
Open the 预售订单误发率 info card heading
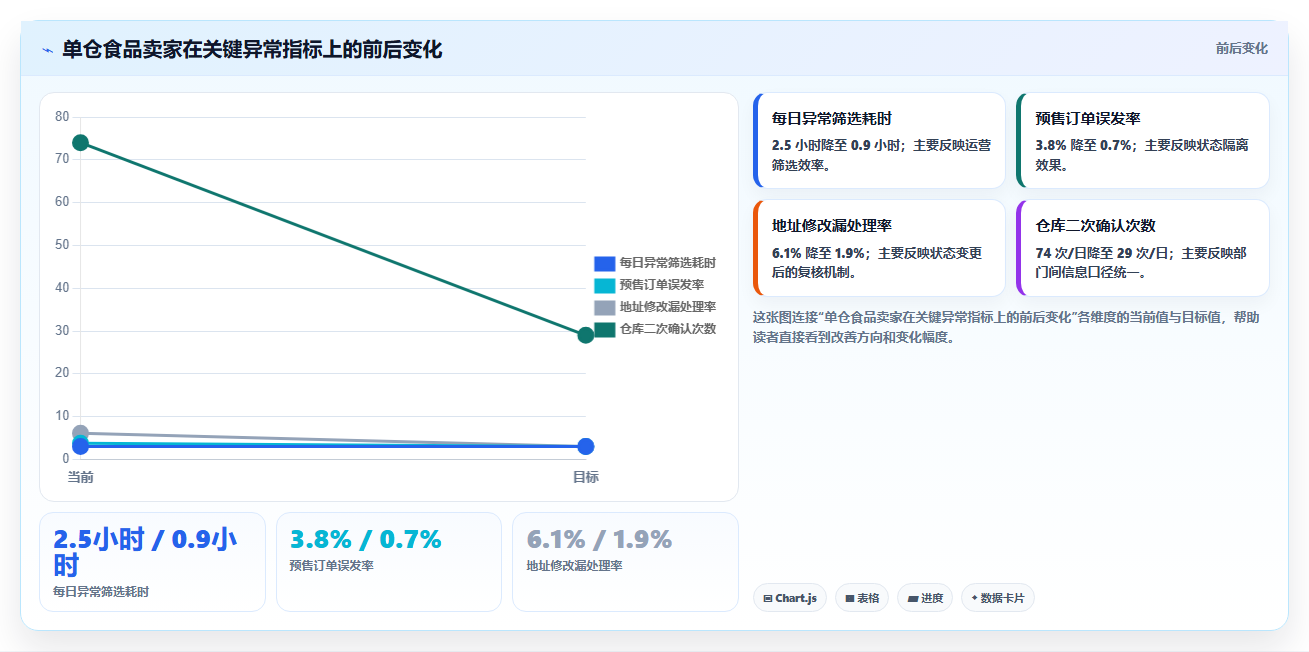[1088, 118]
